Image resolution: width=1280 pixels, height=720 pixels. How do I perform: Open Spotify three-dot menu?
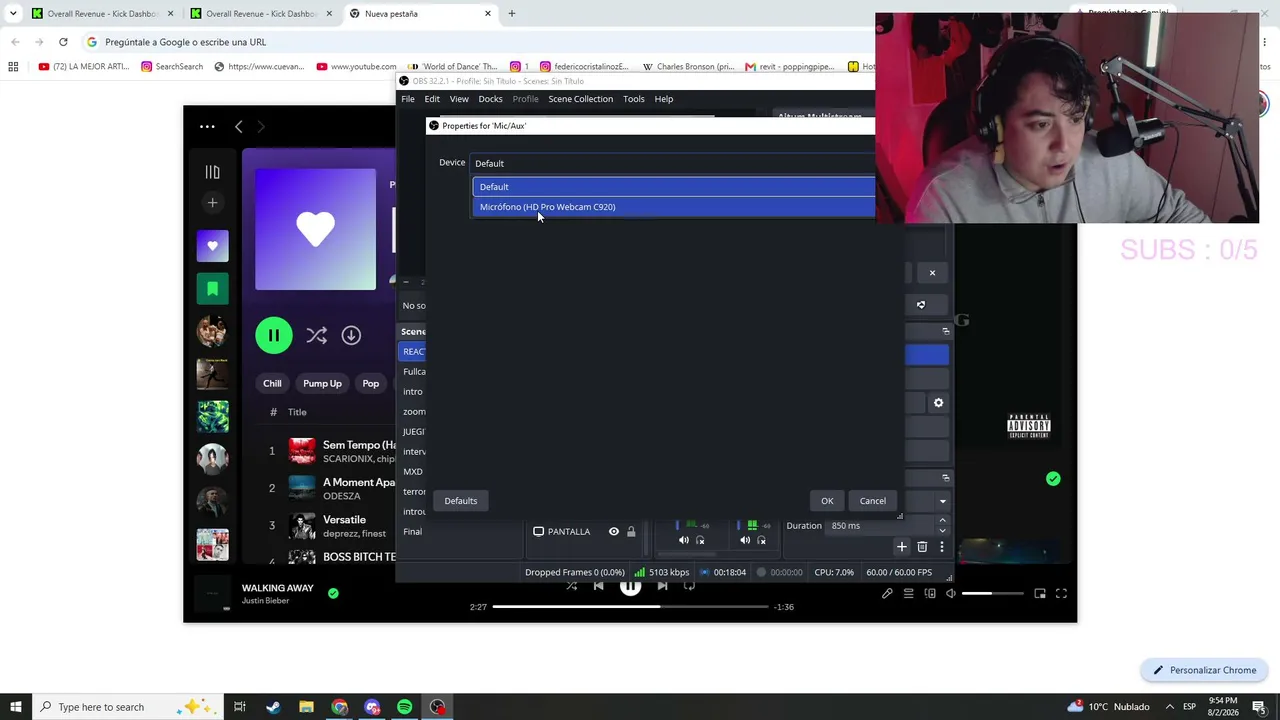point(207,127)
